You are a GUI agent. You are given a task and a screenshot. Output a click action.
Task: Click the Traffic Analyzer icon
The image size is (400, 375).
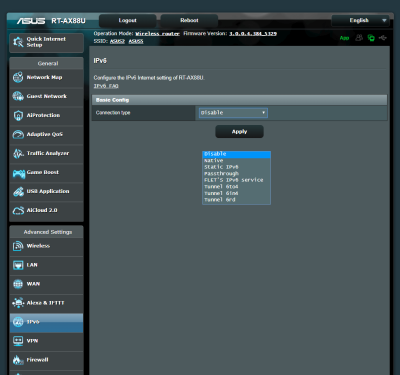tap(18, 153)
